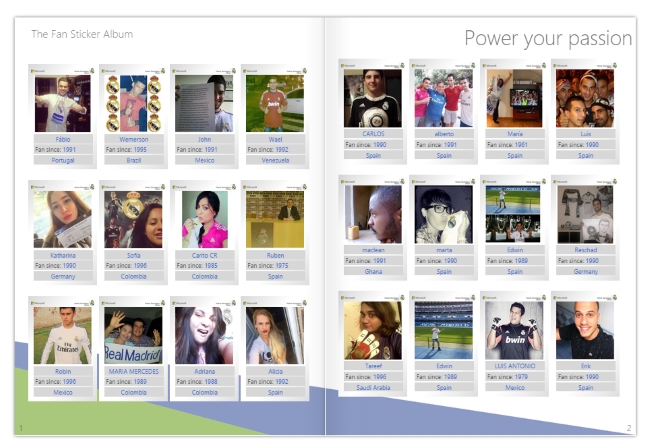Click the Portugal country label
The height and width of the screenshot is (448, 650).
point(62,160)
